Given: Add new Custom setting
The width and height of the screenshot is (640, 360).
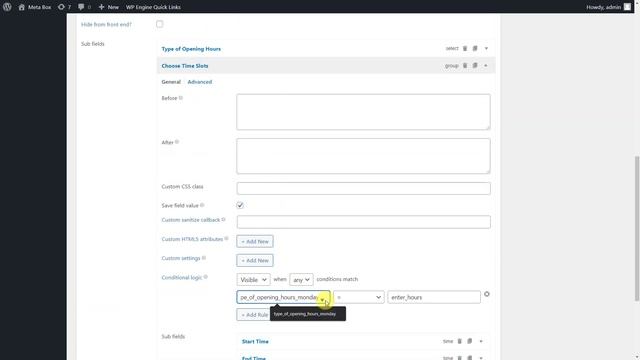Looking at the screenshot, I should (x=255, y=260).
